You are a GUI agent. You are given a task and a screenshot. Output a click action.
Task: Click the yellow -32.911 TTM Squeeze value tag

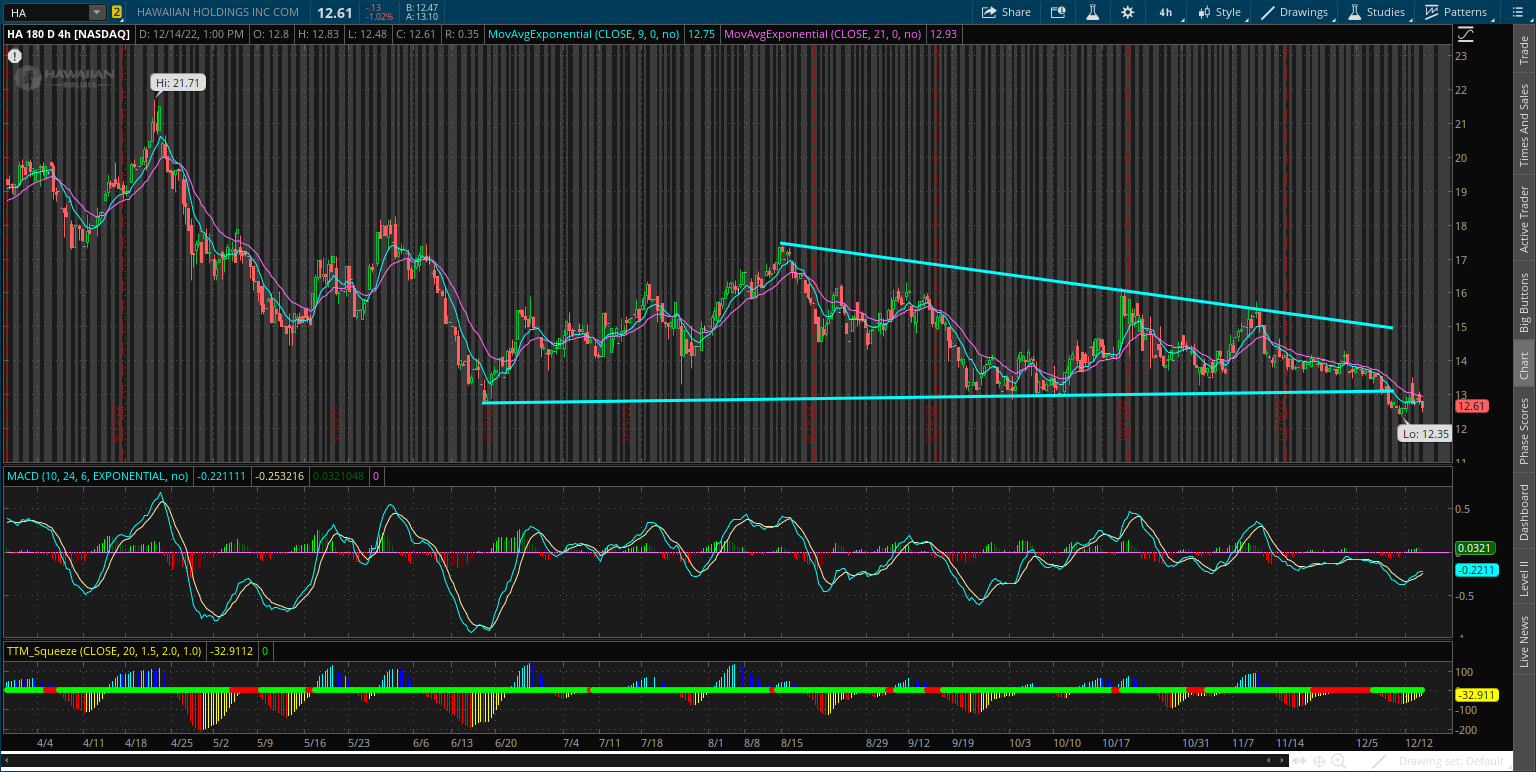[x=1476, y=694]
